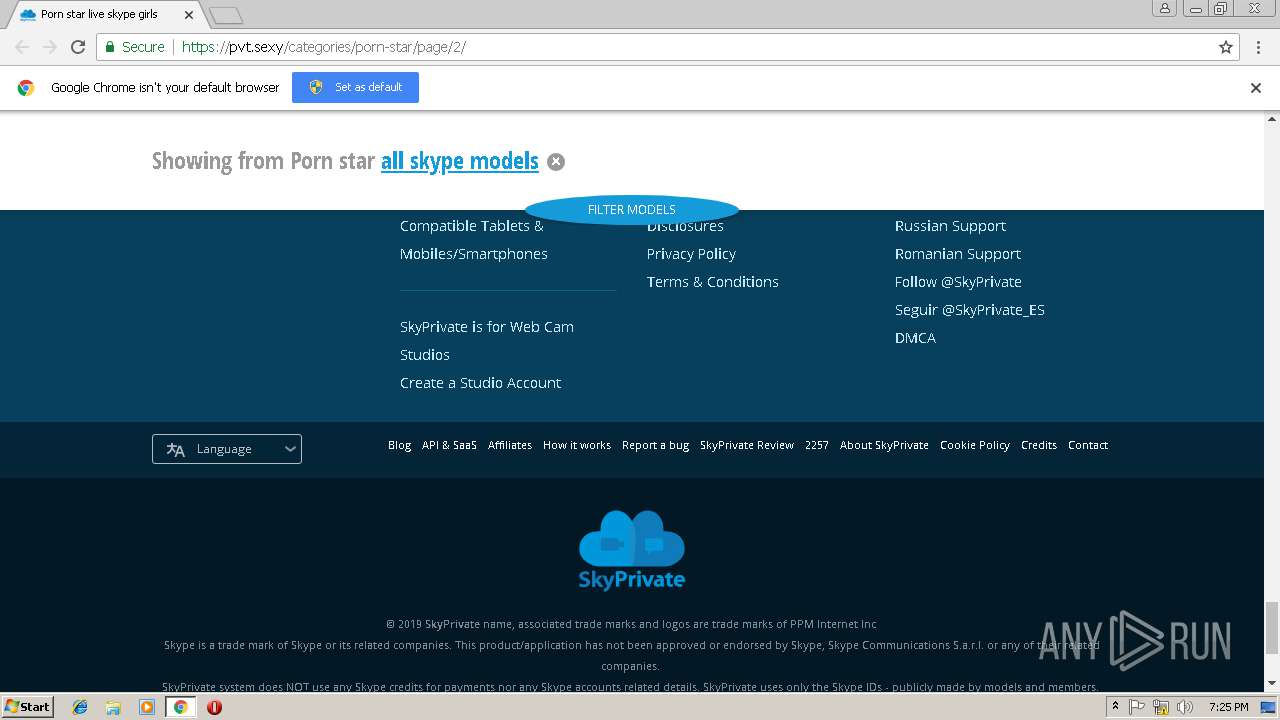Click the 2257 footer link
The image size is (1280, 720).
click(817, 445)
